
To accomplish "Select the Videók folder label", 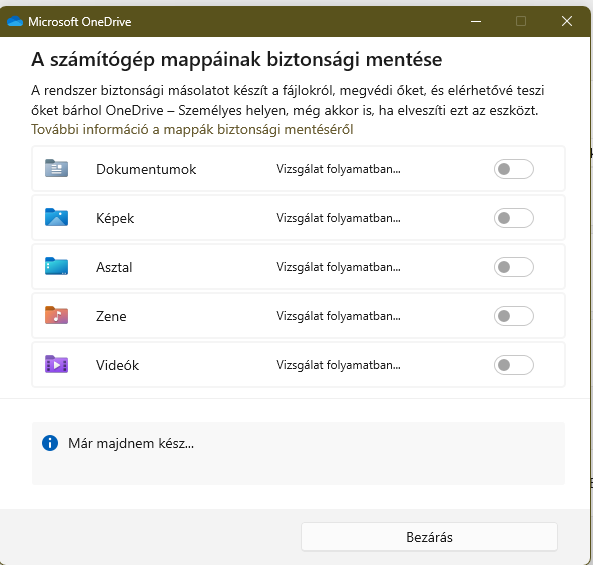I will (117, 365).
